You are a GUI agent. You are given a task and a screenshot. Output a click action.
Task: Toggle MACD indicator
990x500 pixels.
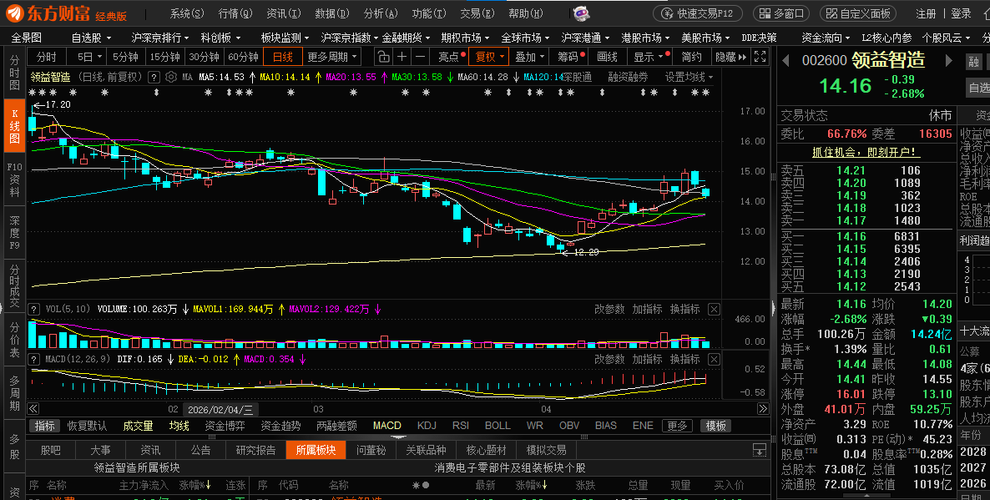(386, 426)
